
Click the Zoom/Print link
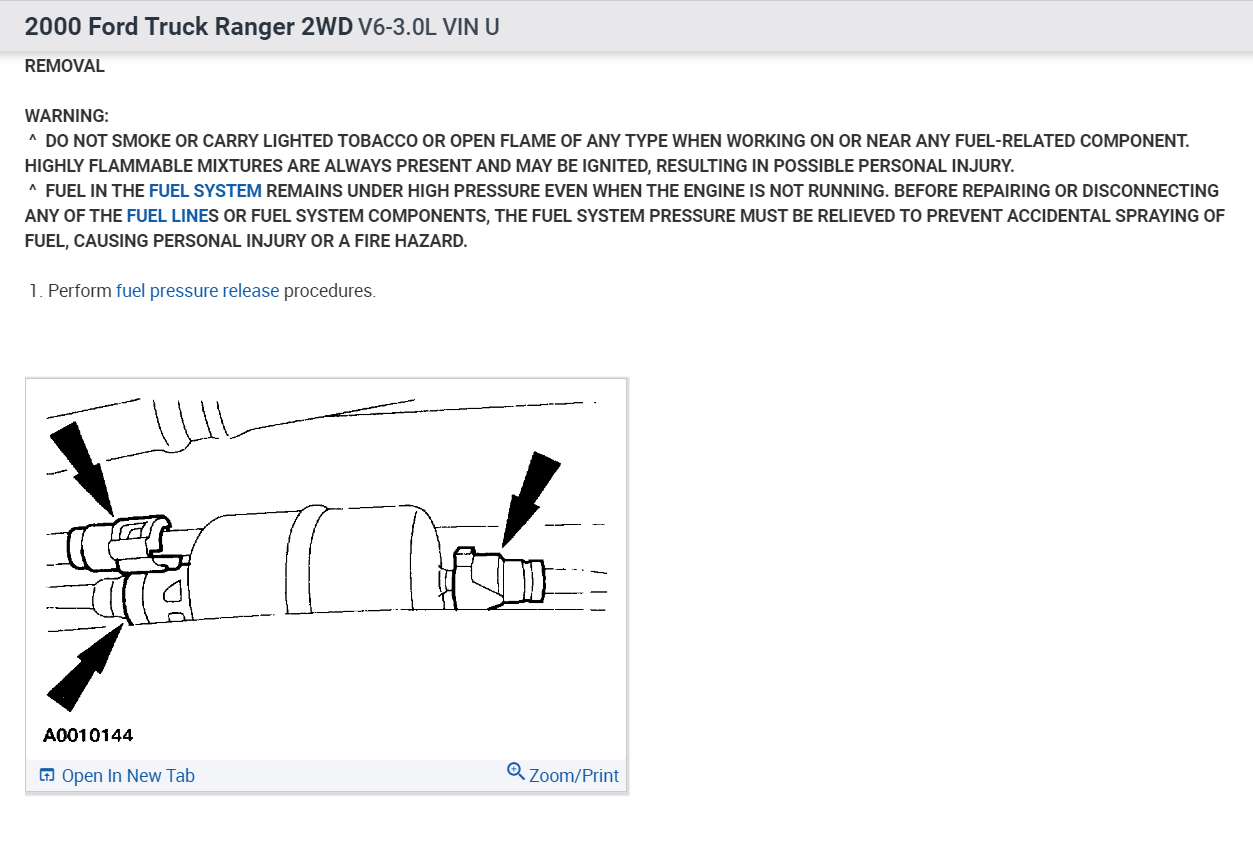click(x=573, y=776)
